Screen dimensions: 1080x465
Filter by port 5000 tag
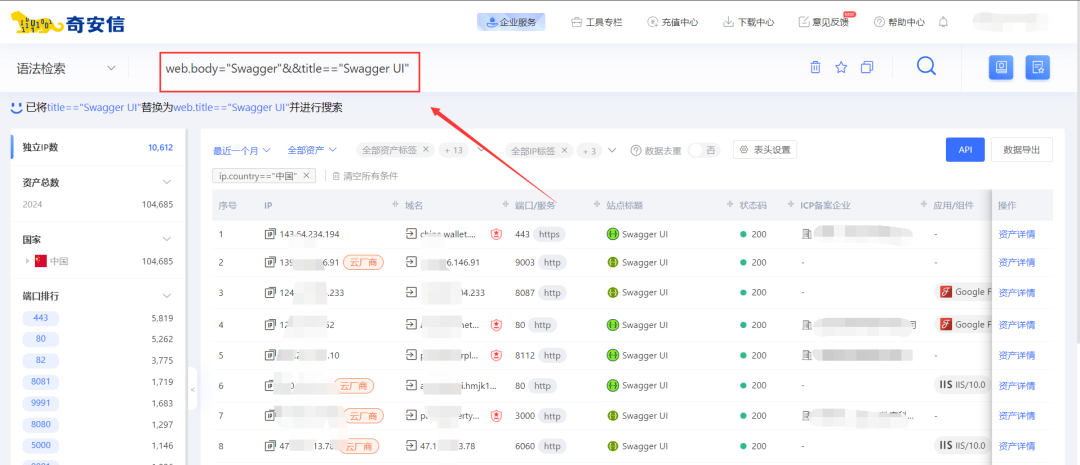(x=41, y=444)
